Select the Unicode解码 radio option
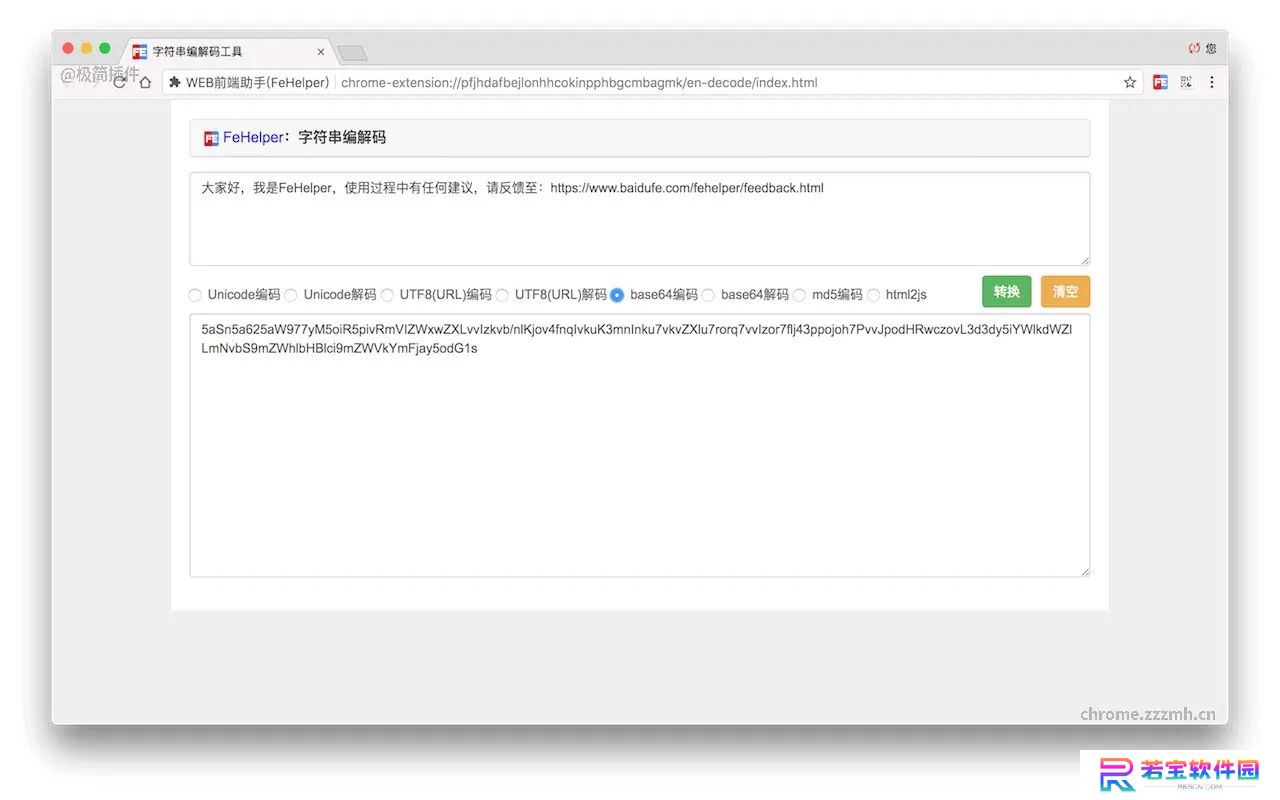1280x800 pixels. (x=291, y=295)
